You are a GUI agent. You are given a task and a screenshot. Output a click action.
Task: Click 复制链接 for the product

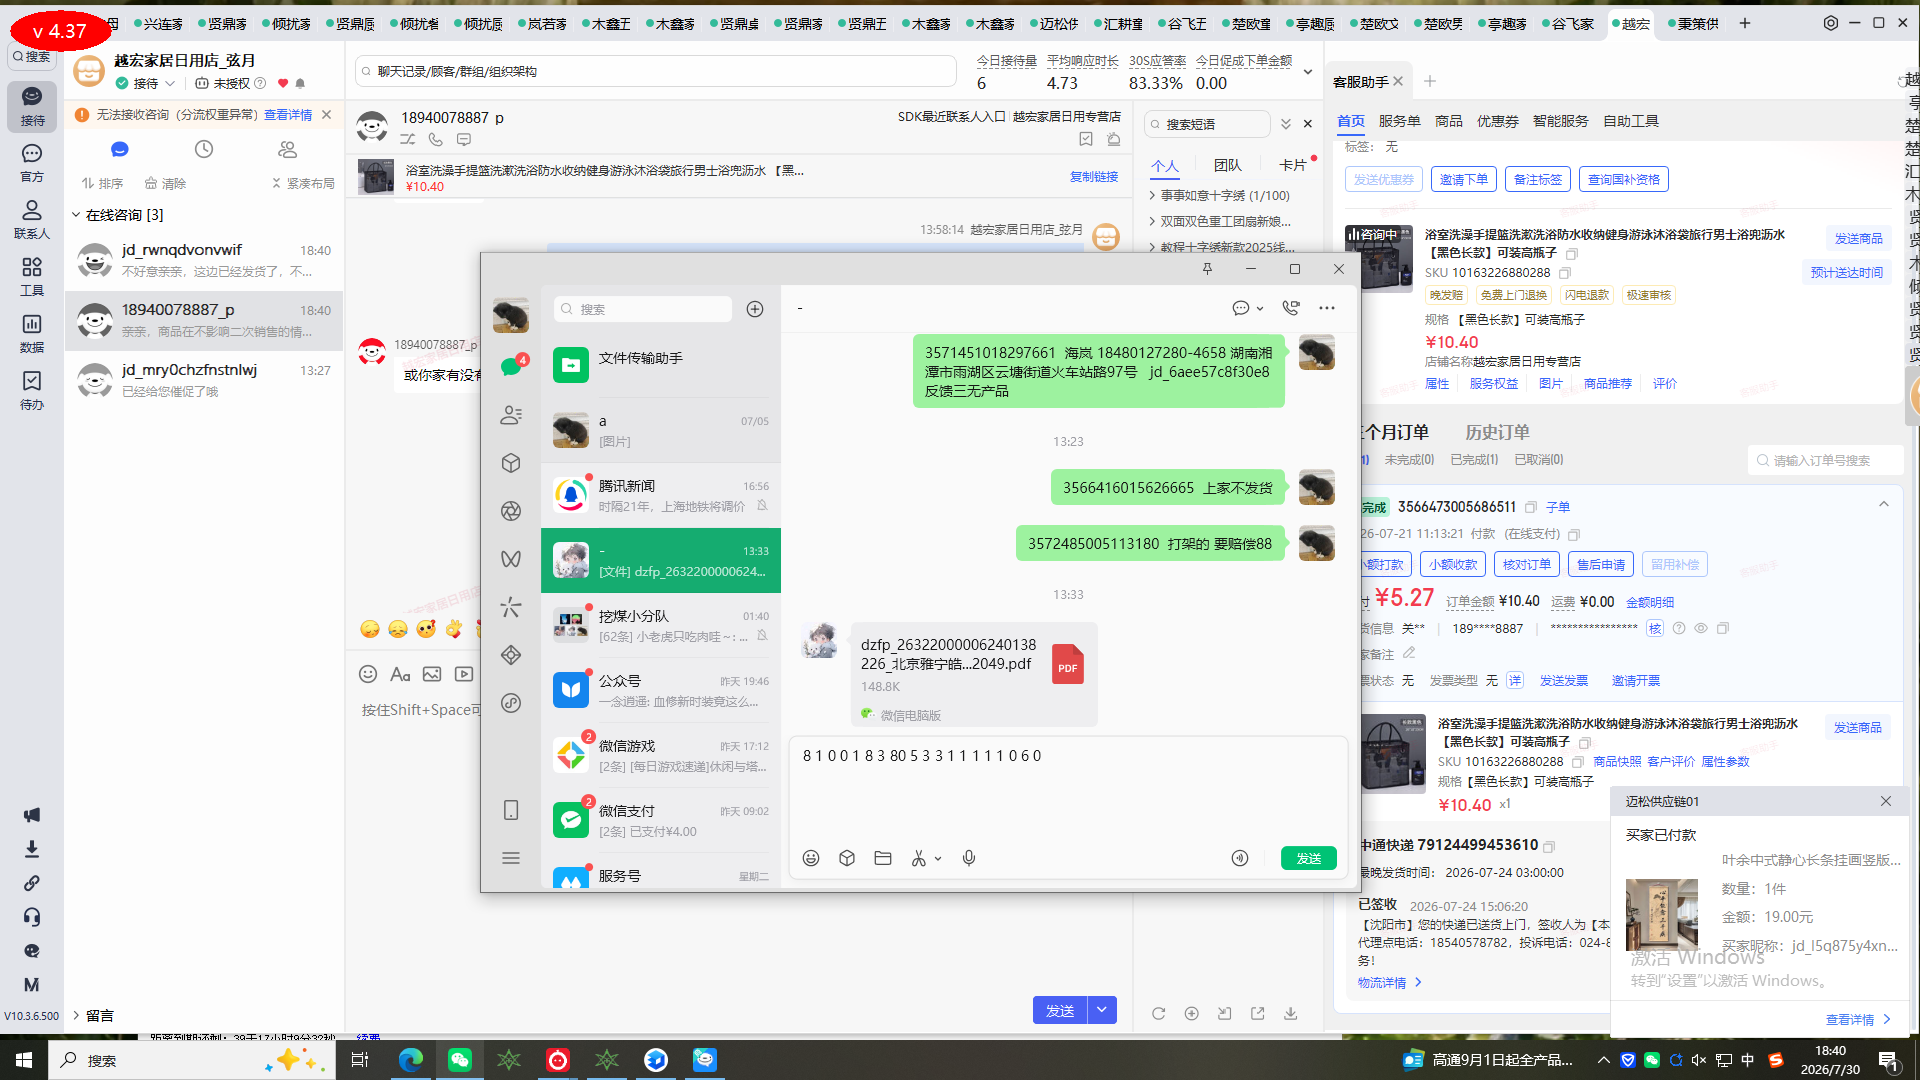[x=1094, y=176]
